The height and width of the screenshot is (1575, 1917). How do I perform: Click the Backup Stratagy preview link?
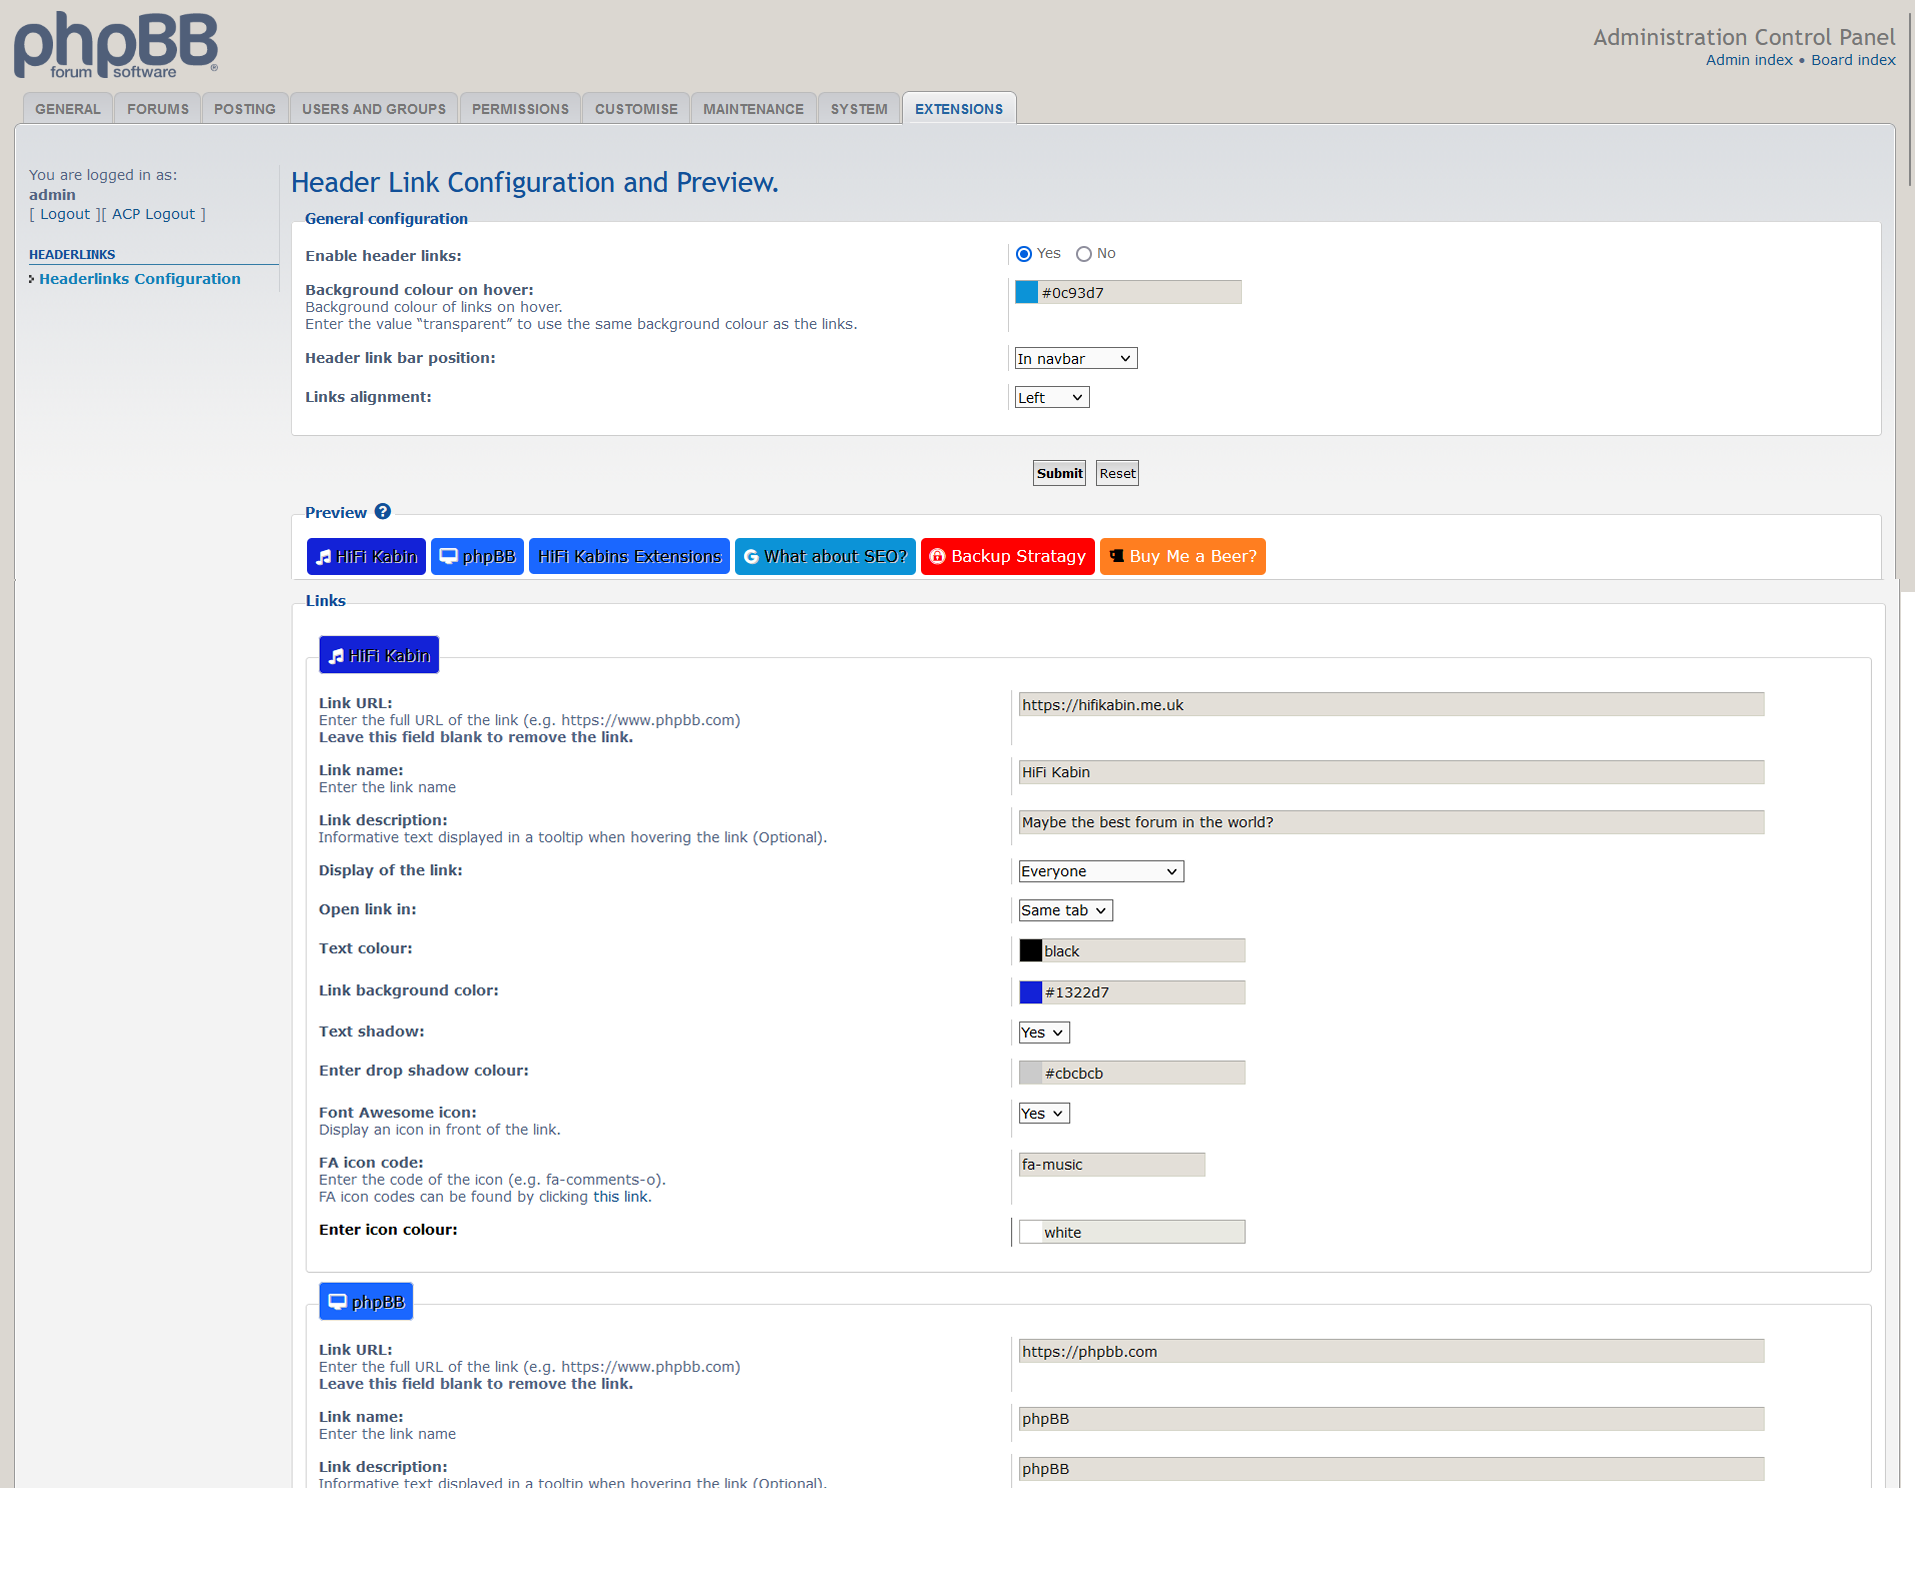1007,557
